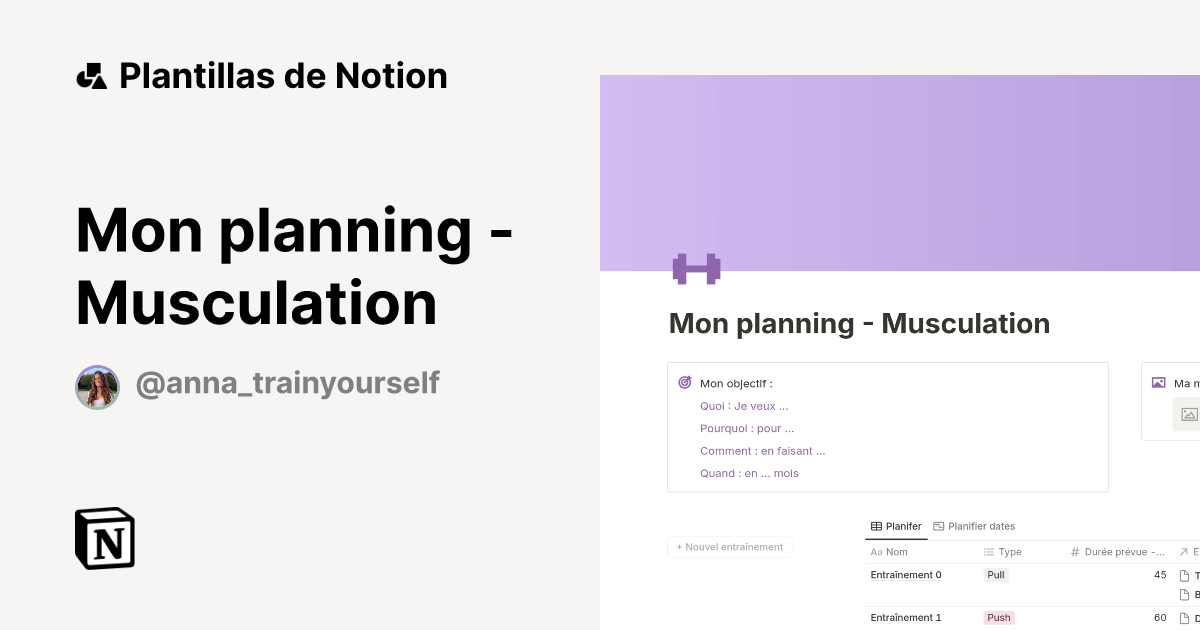
Task: Click the image placeholder thumbnail
Action: pyautogui.click(x=1188, y=414)
